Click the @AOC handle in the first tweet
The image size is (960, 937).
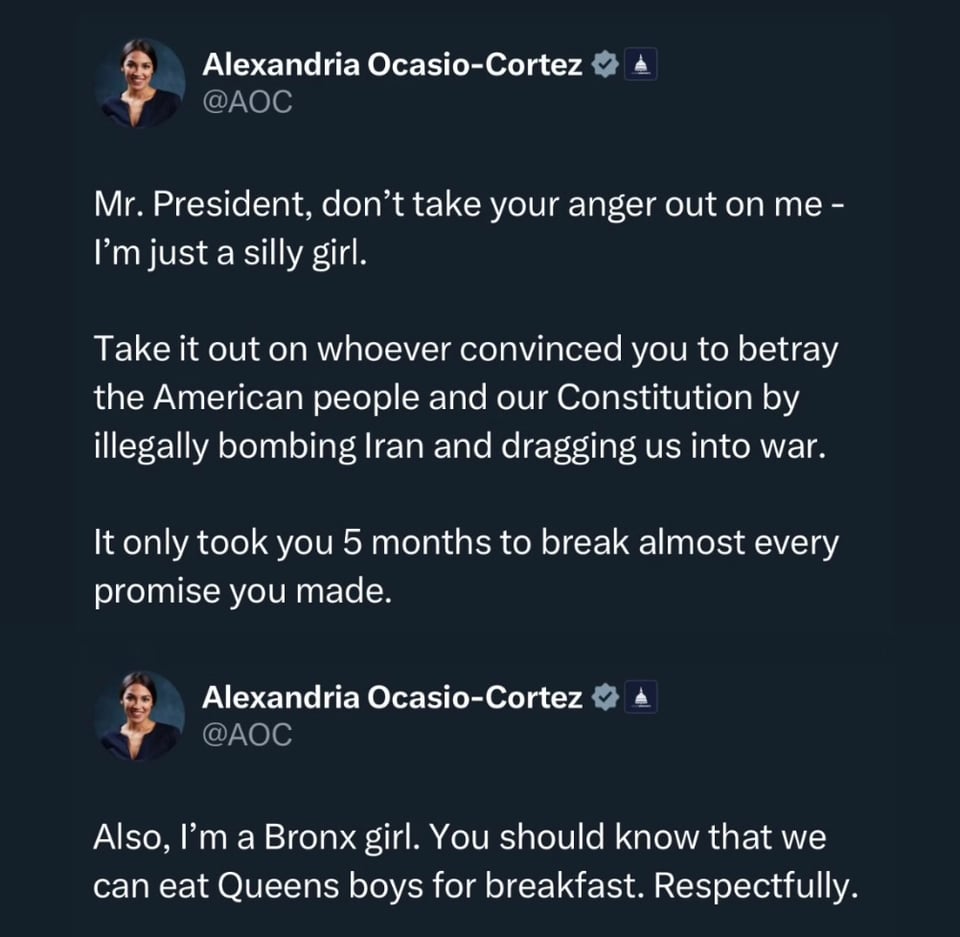click(x=247, y=102)
